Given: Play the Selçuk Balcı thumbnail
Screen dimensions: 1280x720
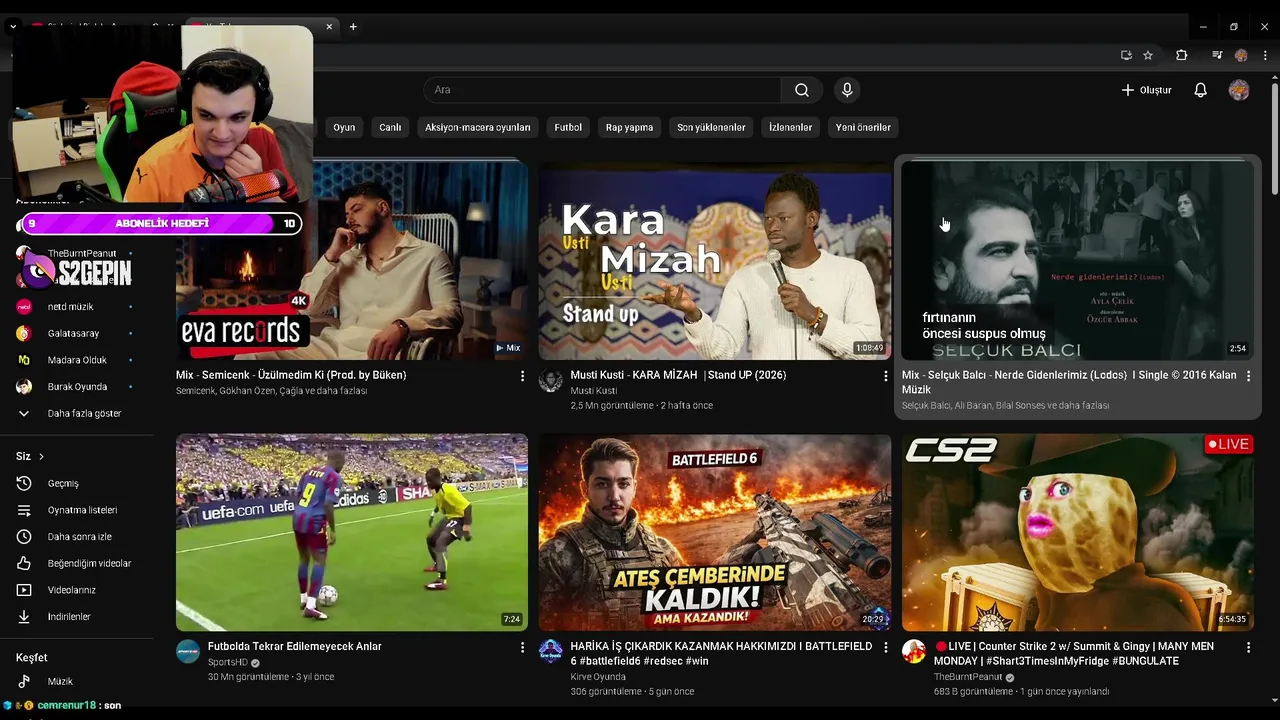Looking at the screenshot, I should [x=1078, y=260].
